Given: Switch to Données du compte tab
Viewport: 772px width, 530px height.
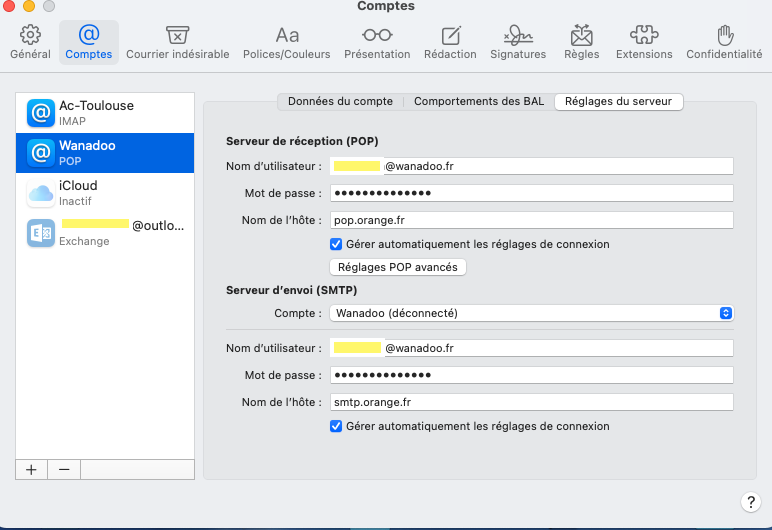Looking at the screenshot, I should [340, 101].
